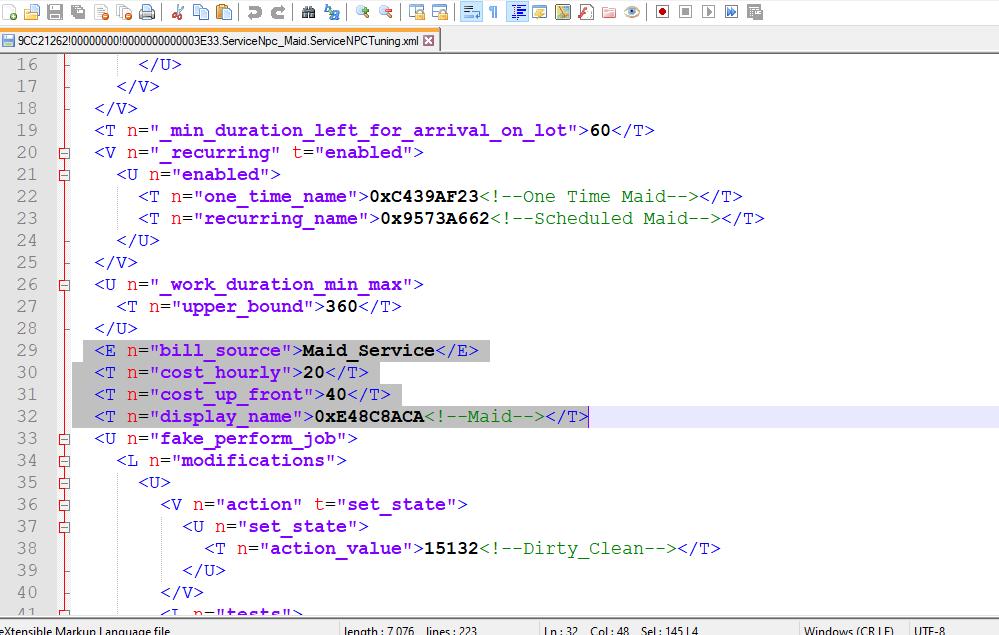This screenshot has width=999, height=635.
Task: Collapse the _work_duration_min_max fold at line 26
Action: pos(65,285)
